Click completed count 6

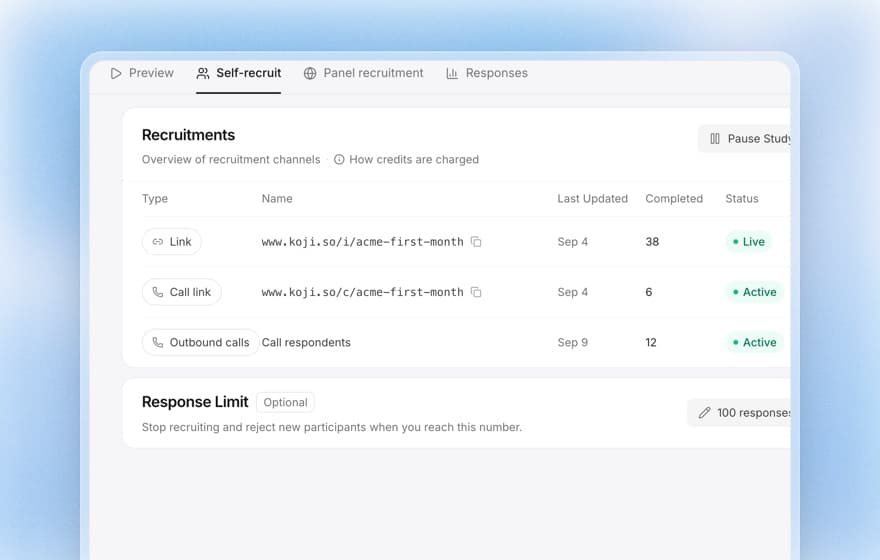coord(649,292)
